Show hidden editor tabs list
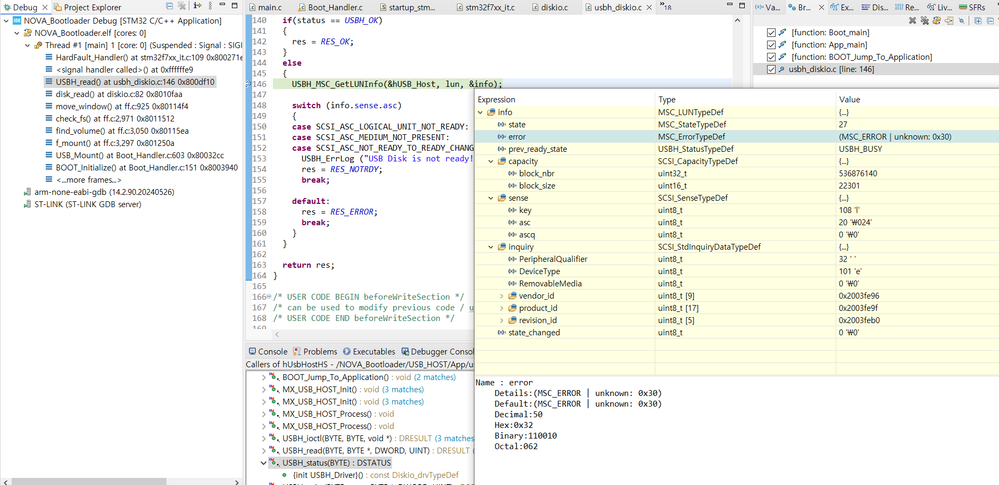 [665, 8]
